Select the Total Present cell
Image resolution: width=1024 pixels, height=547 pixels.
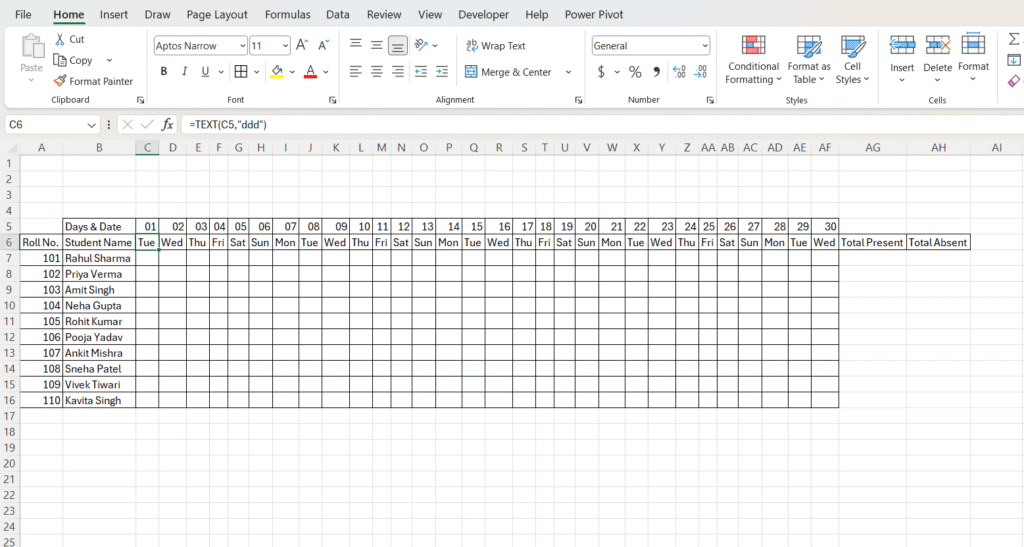872,242
